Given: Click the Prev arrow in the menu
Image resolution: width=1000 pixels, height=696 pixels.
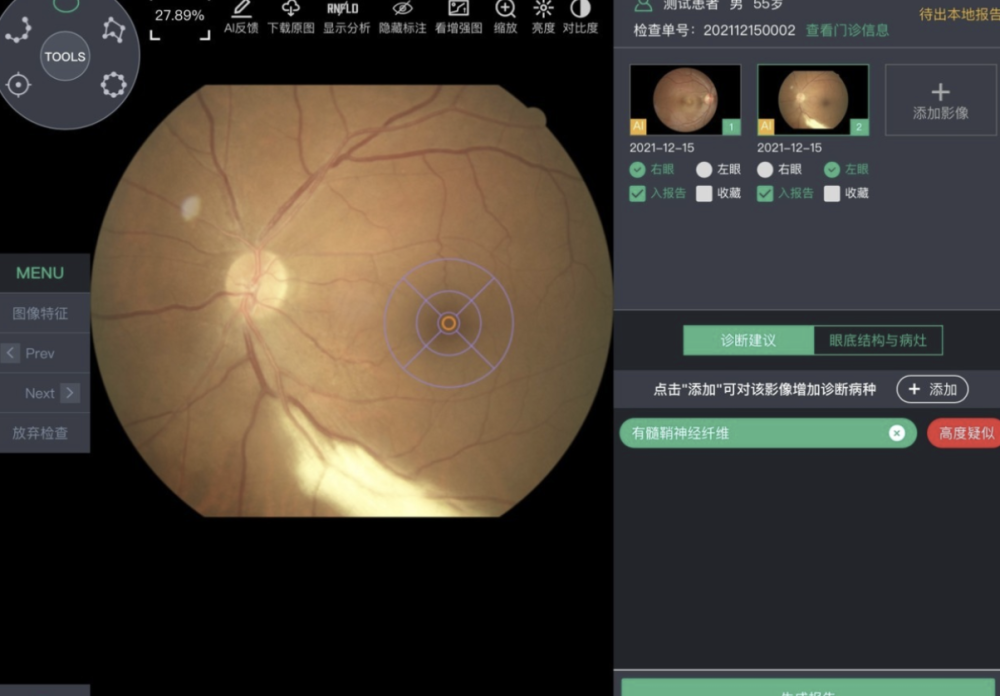Looking at the screenshot, I should [11, 353].
